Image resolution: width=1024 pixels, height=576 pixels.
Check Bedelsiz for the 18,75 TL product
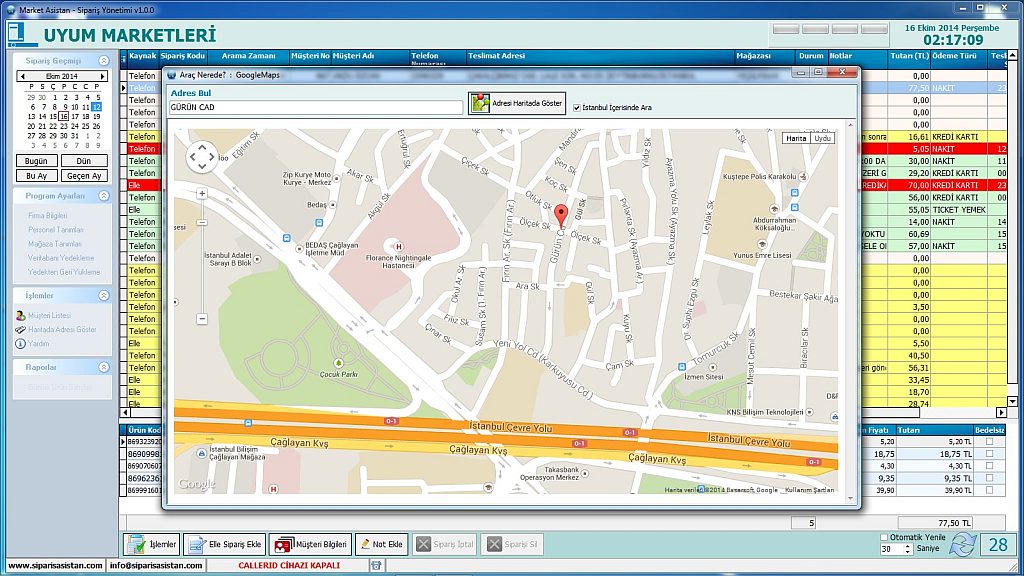[989, 454]
